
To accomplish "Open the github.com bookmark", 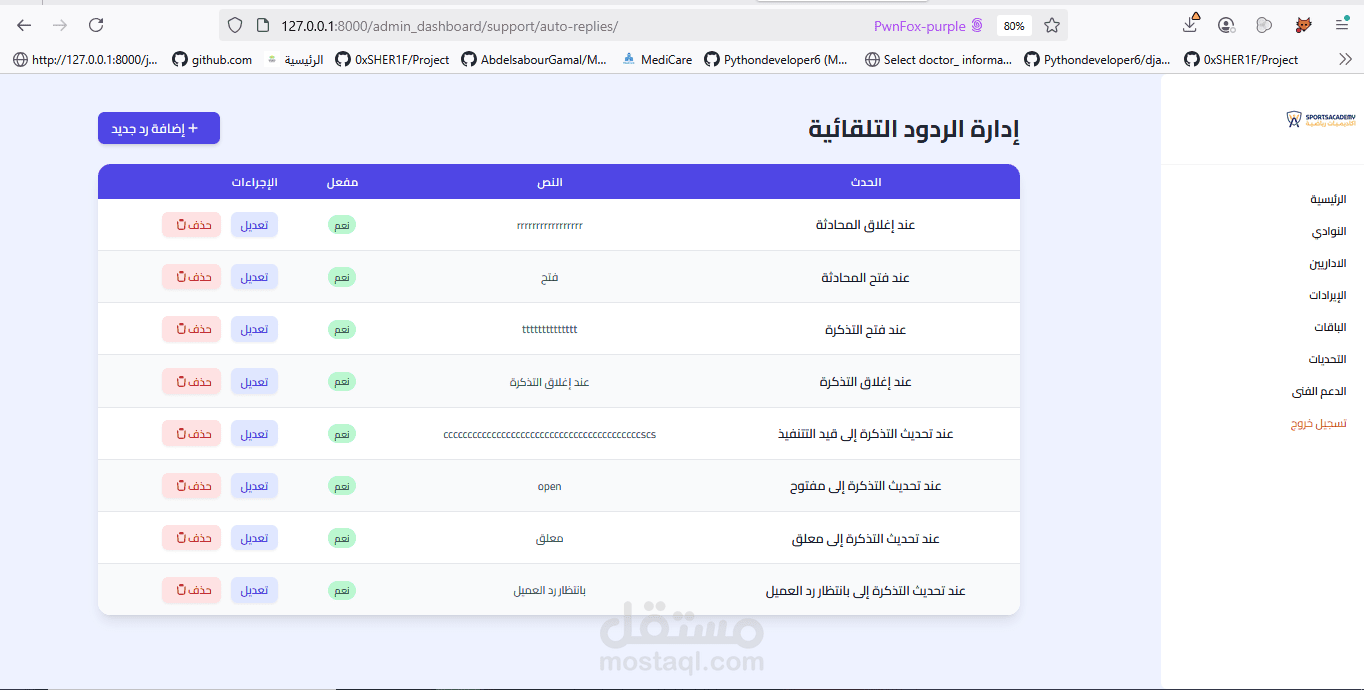I will tap(212, 60).
